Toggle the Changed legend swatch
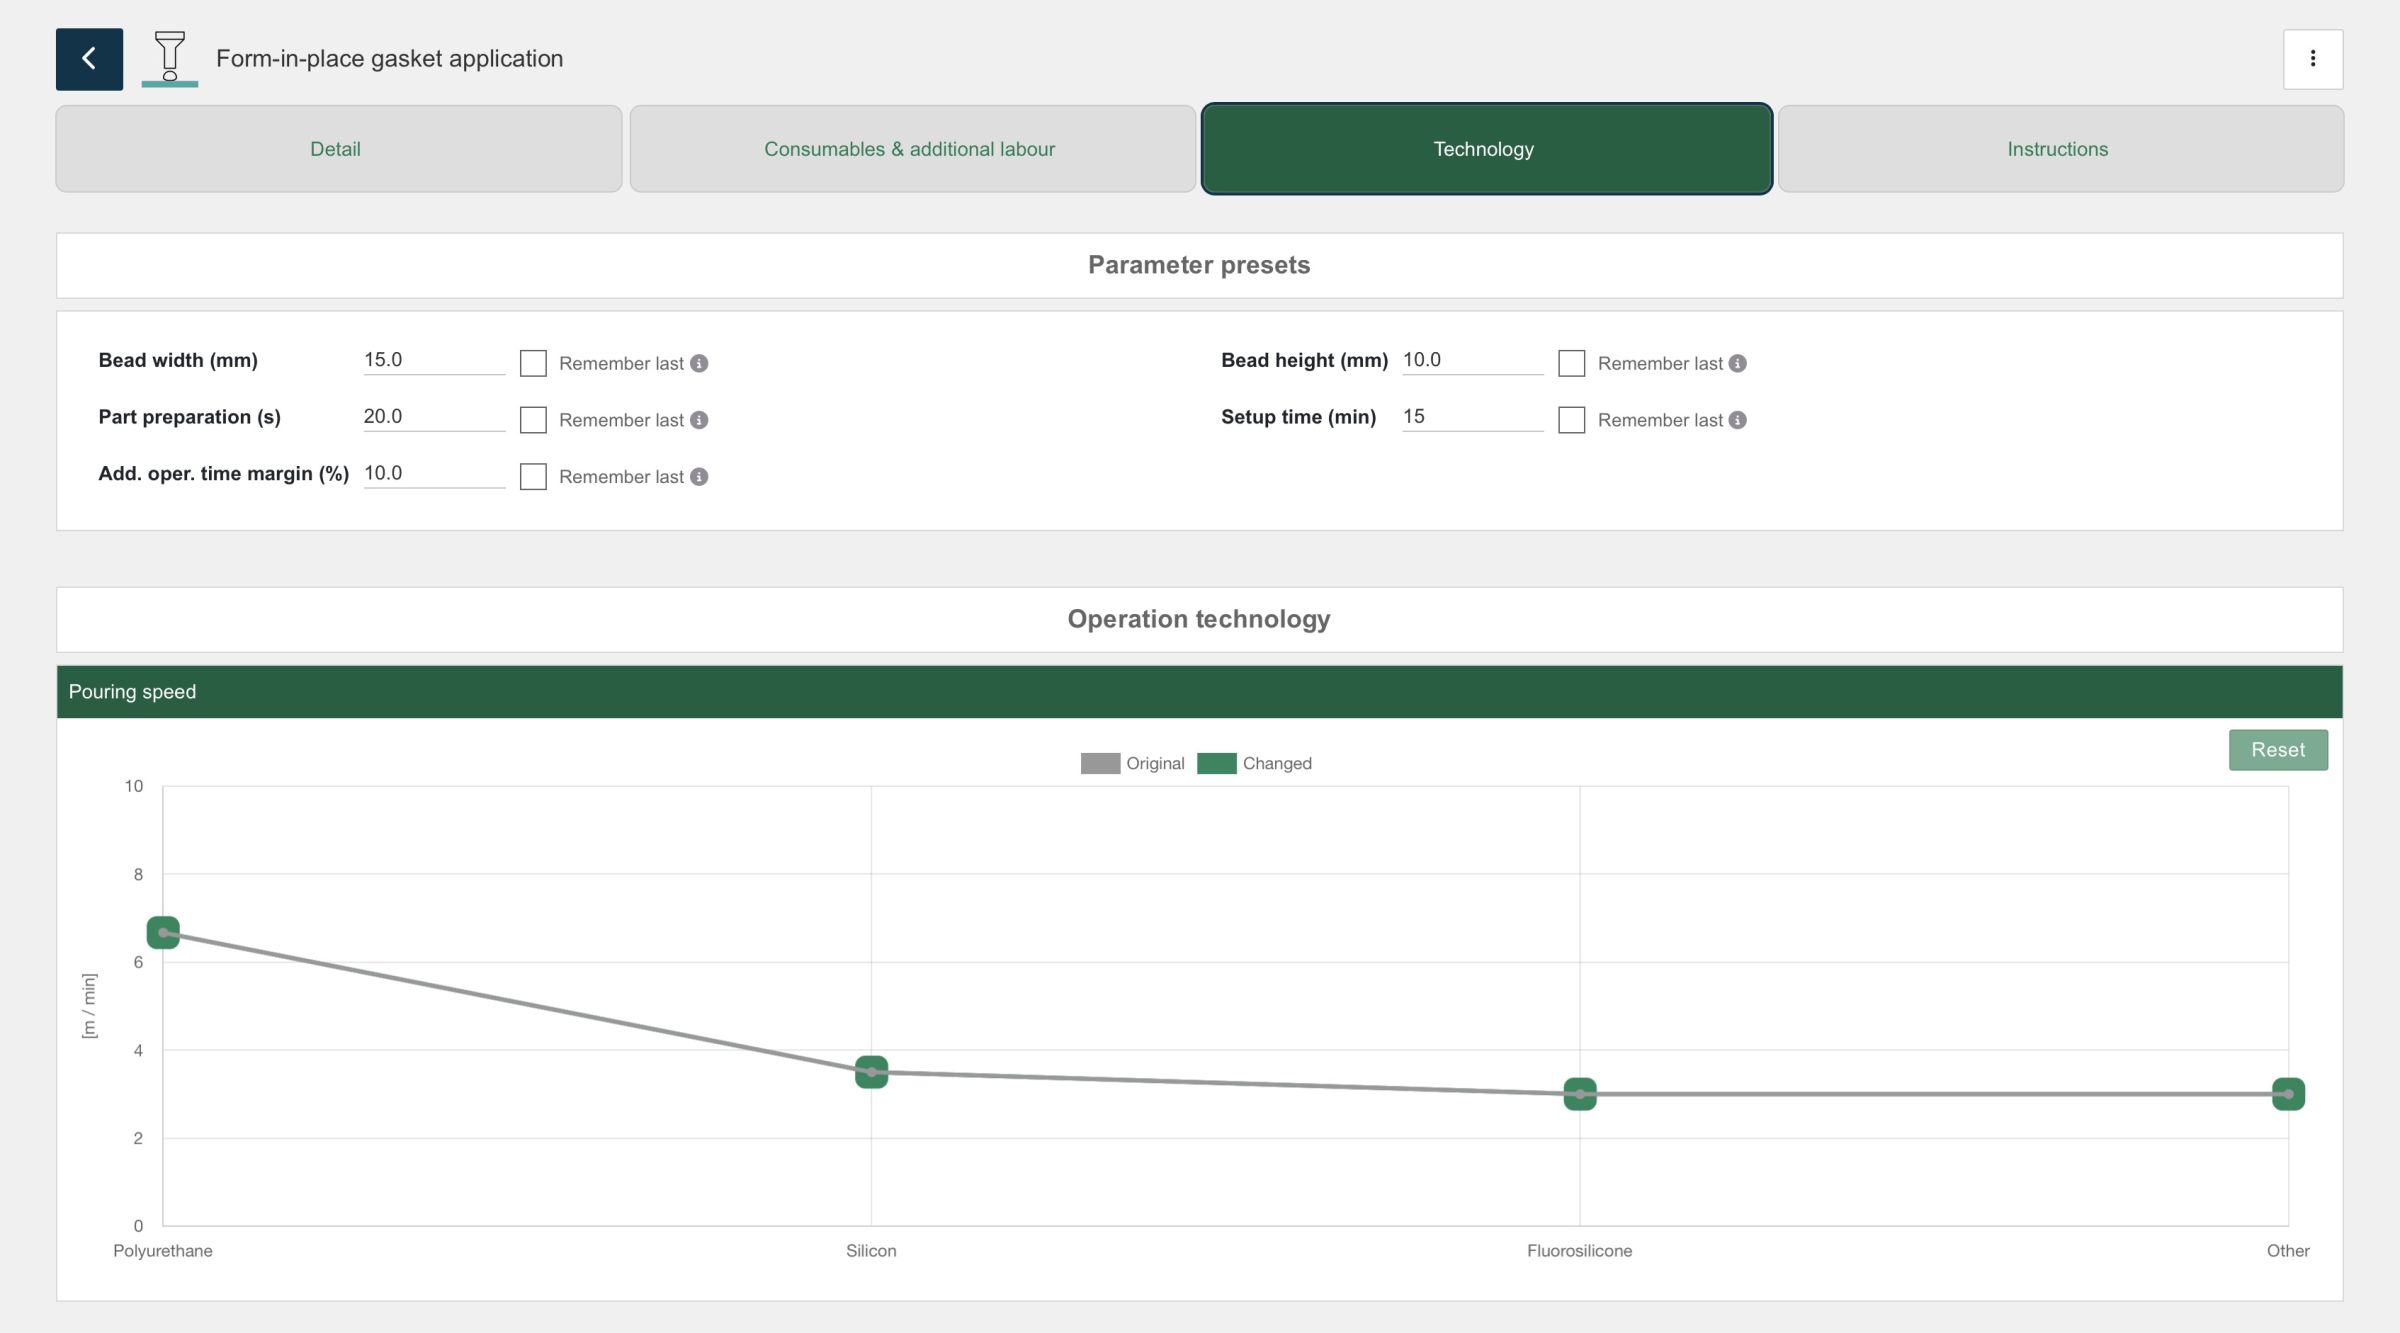The width and height of the screenshot is (2400, 1333). (1216, 764)
